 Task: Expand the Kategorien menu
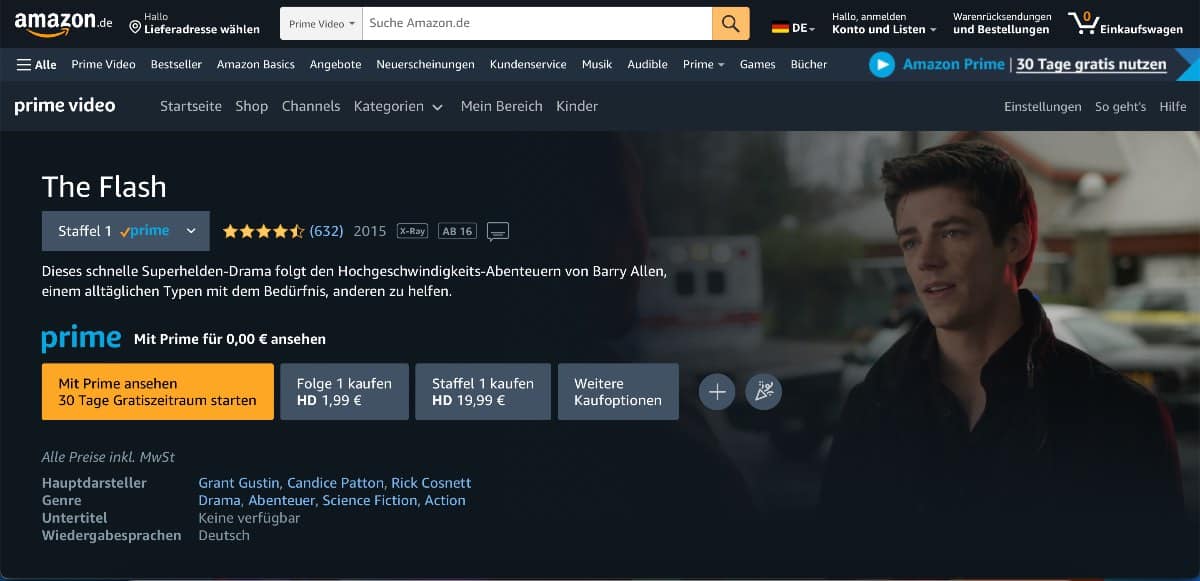click(x=398, y=106)
